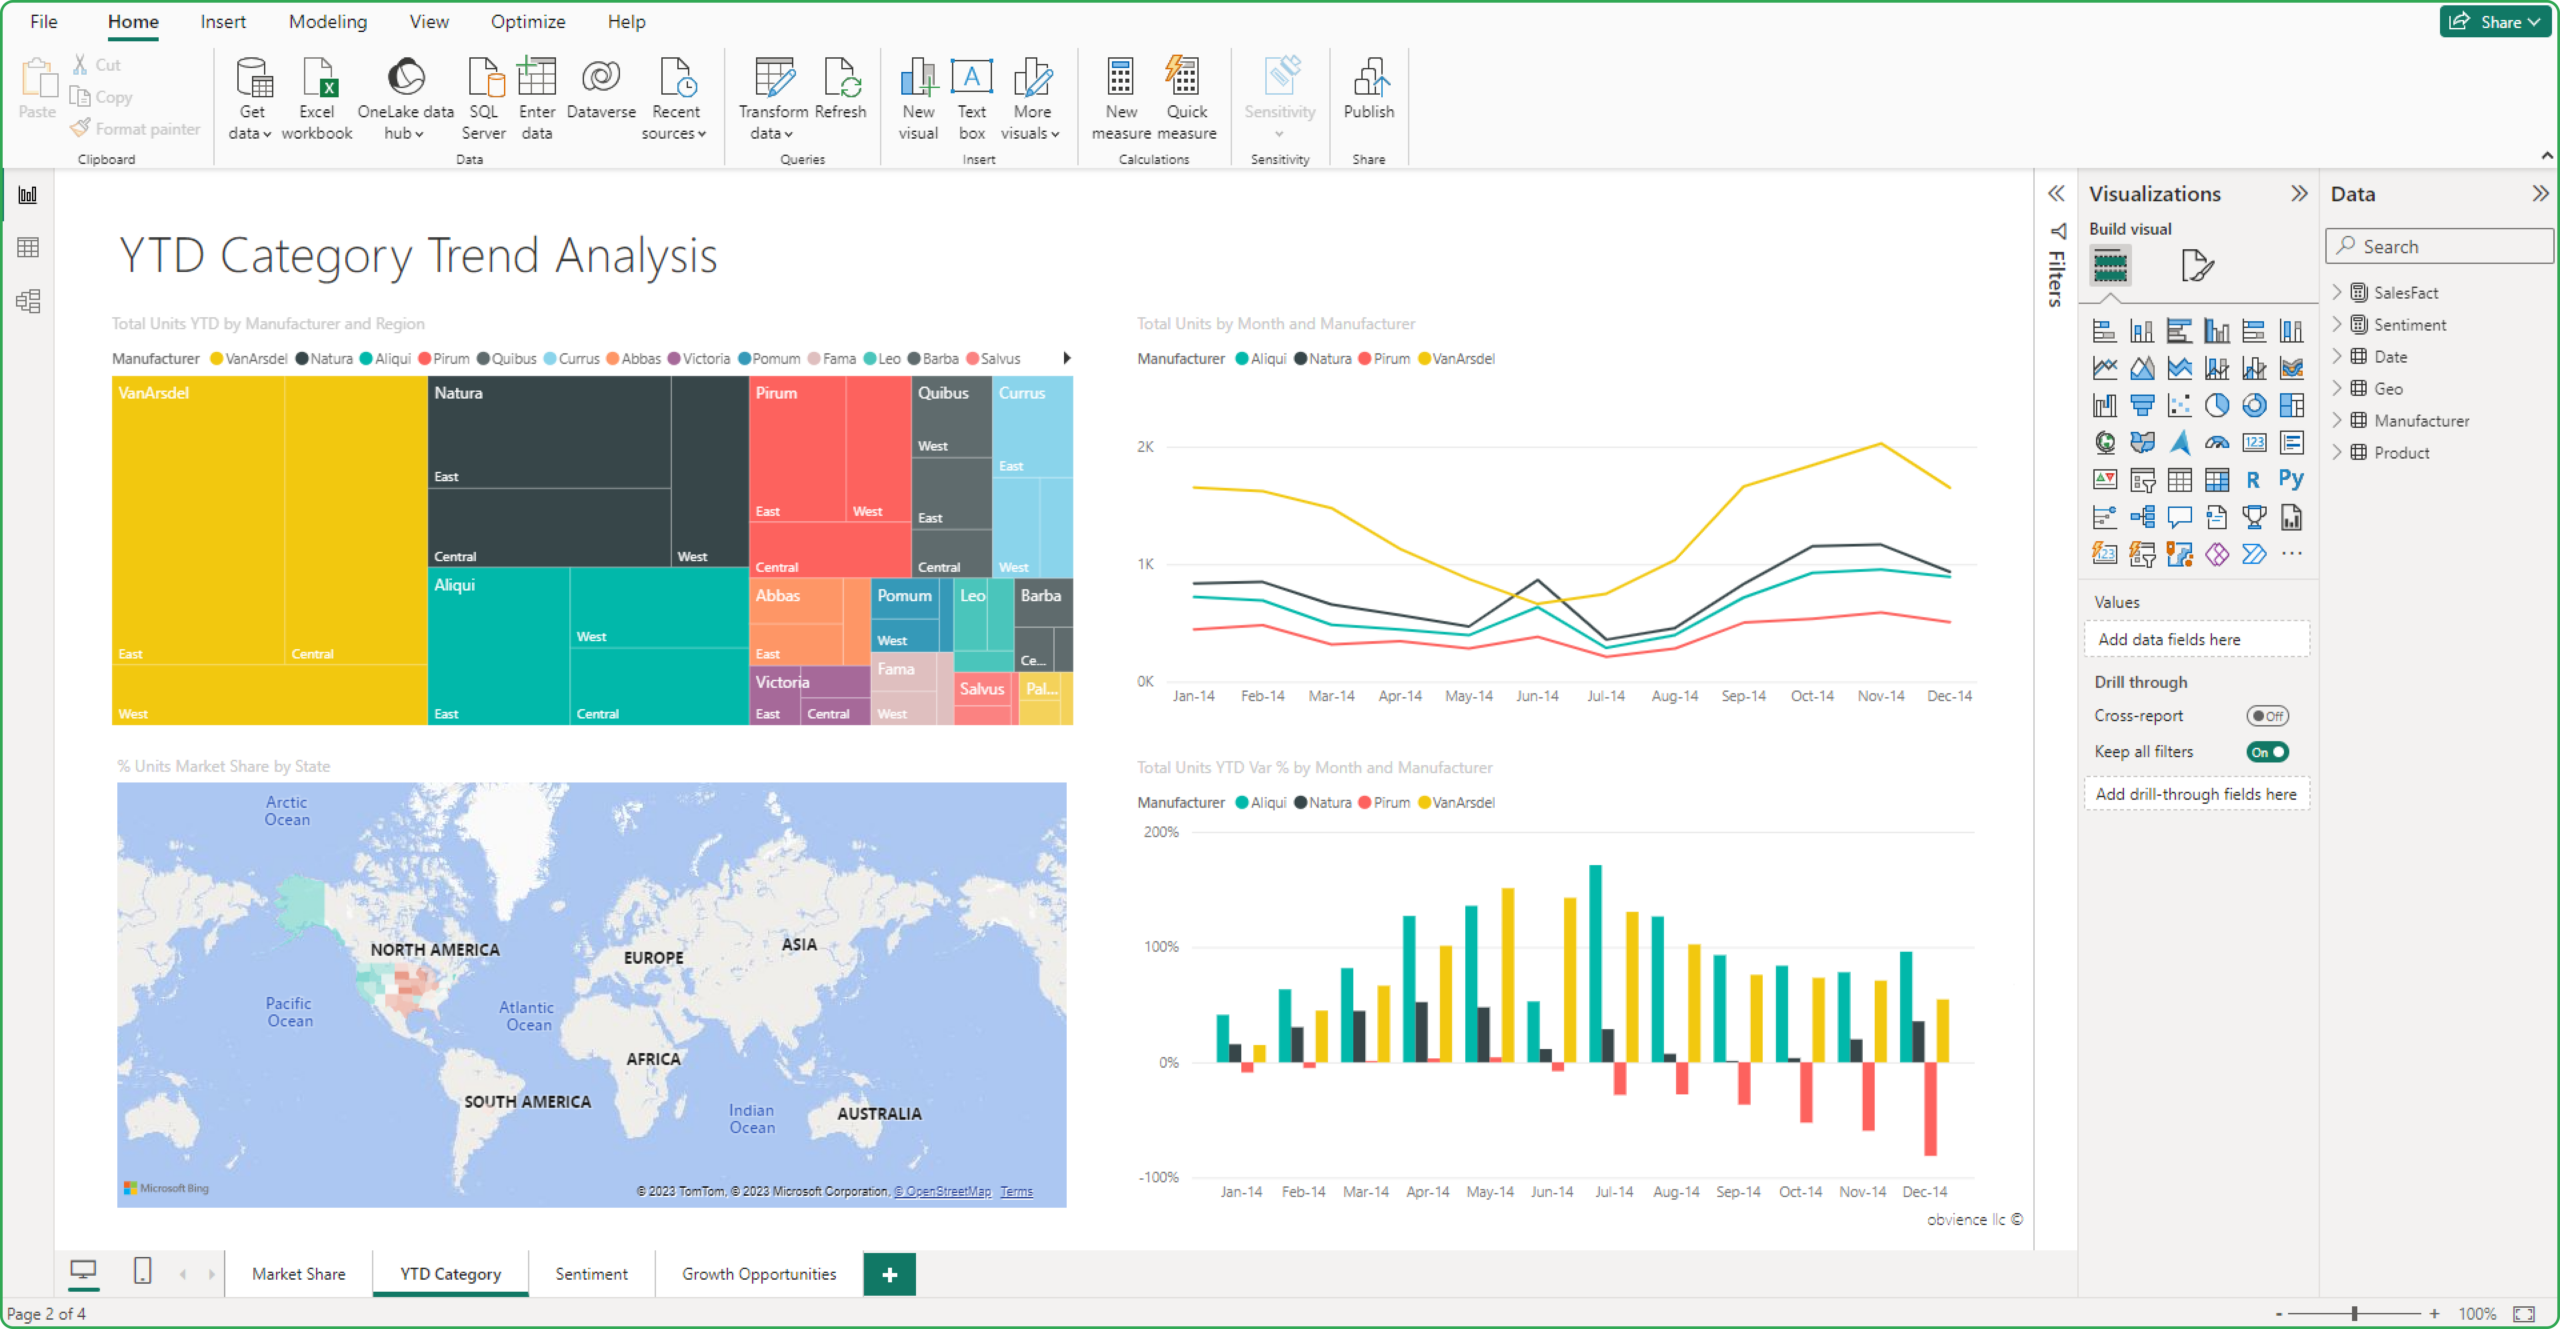2560x1329 pixels.
Task: Select the Power Apps visual
Action: click(2217, 554)
